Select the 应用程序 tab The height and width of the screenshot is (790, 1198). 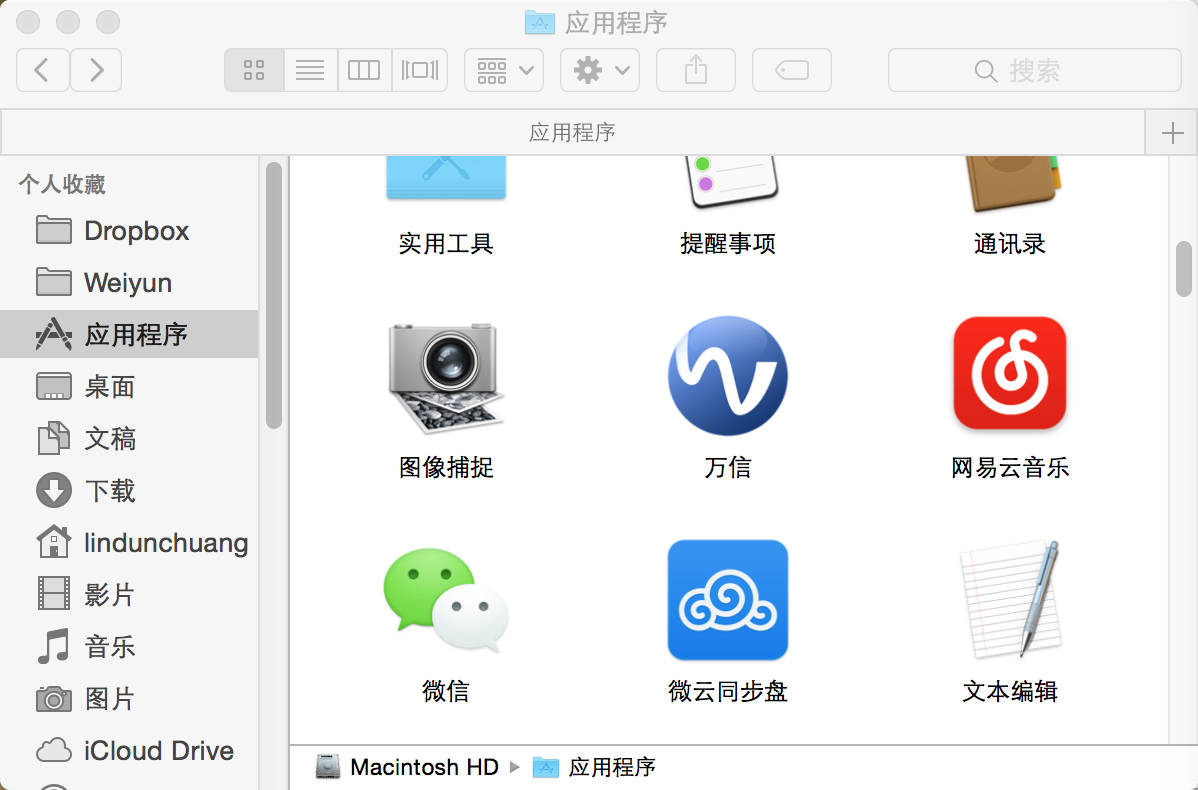point(572,132)
